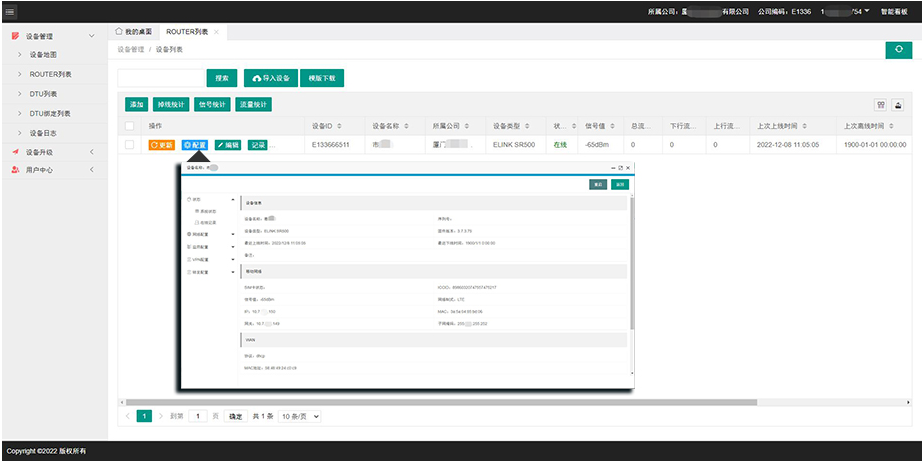This screenshot has height=465, width=923.
Task: Click the orange 更新 button in device row
Action: click(161, 145)
